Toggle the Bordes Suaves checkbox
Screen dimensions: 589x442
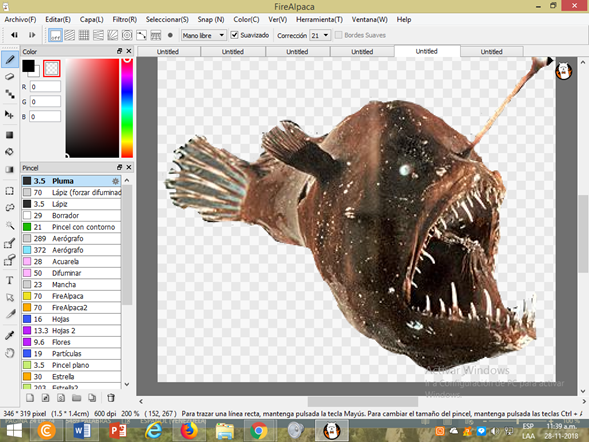point(338,35)
